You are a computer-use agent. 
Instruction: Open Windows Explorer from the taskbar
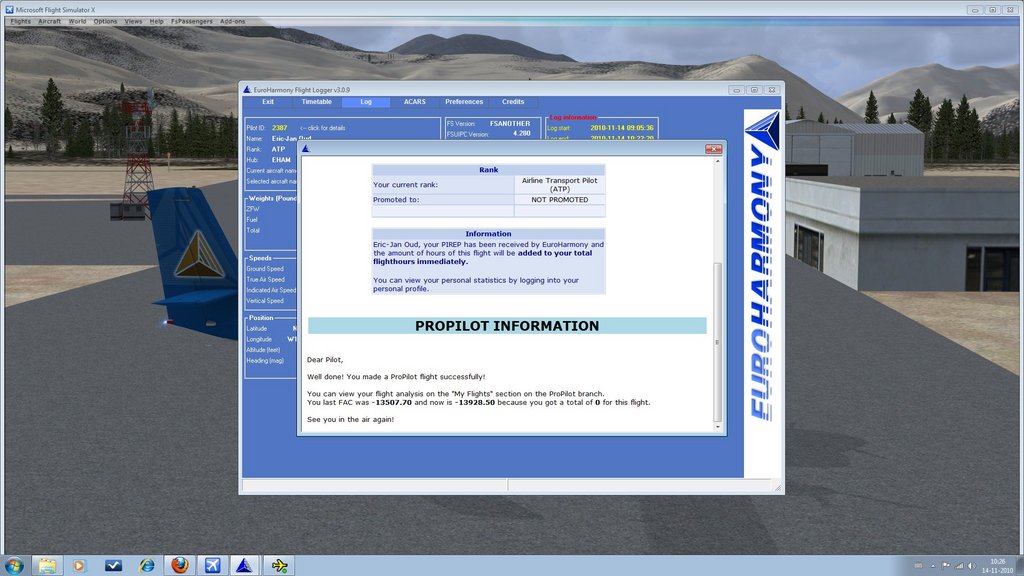click(x=47, y=565)
